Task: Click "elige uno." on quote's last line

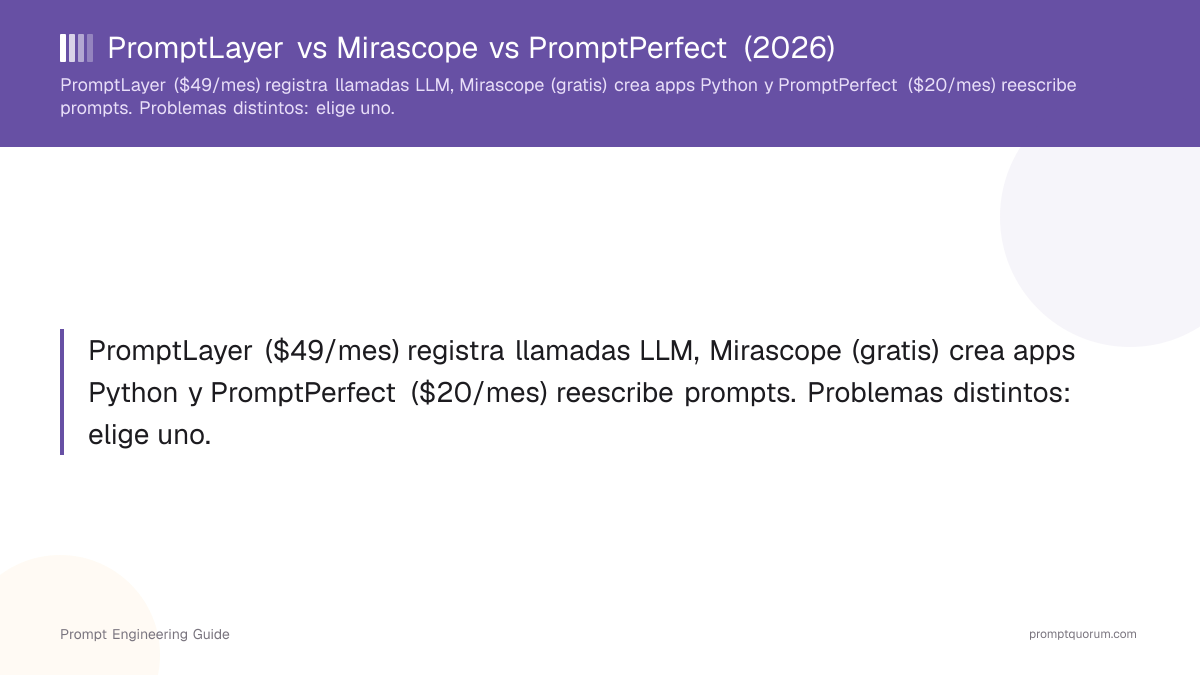Action: pos(150,434)
